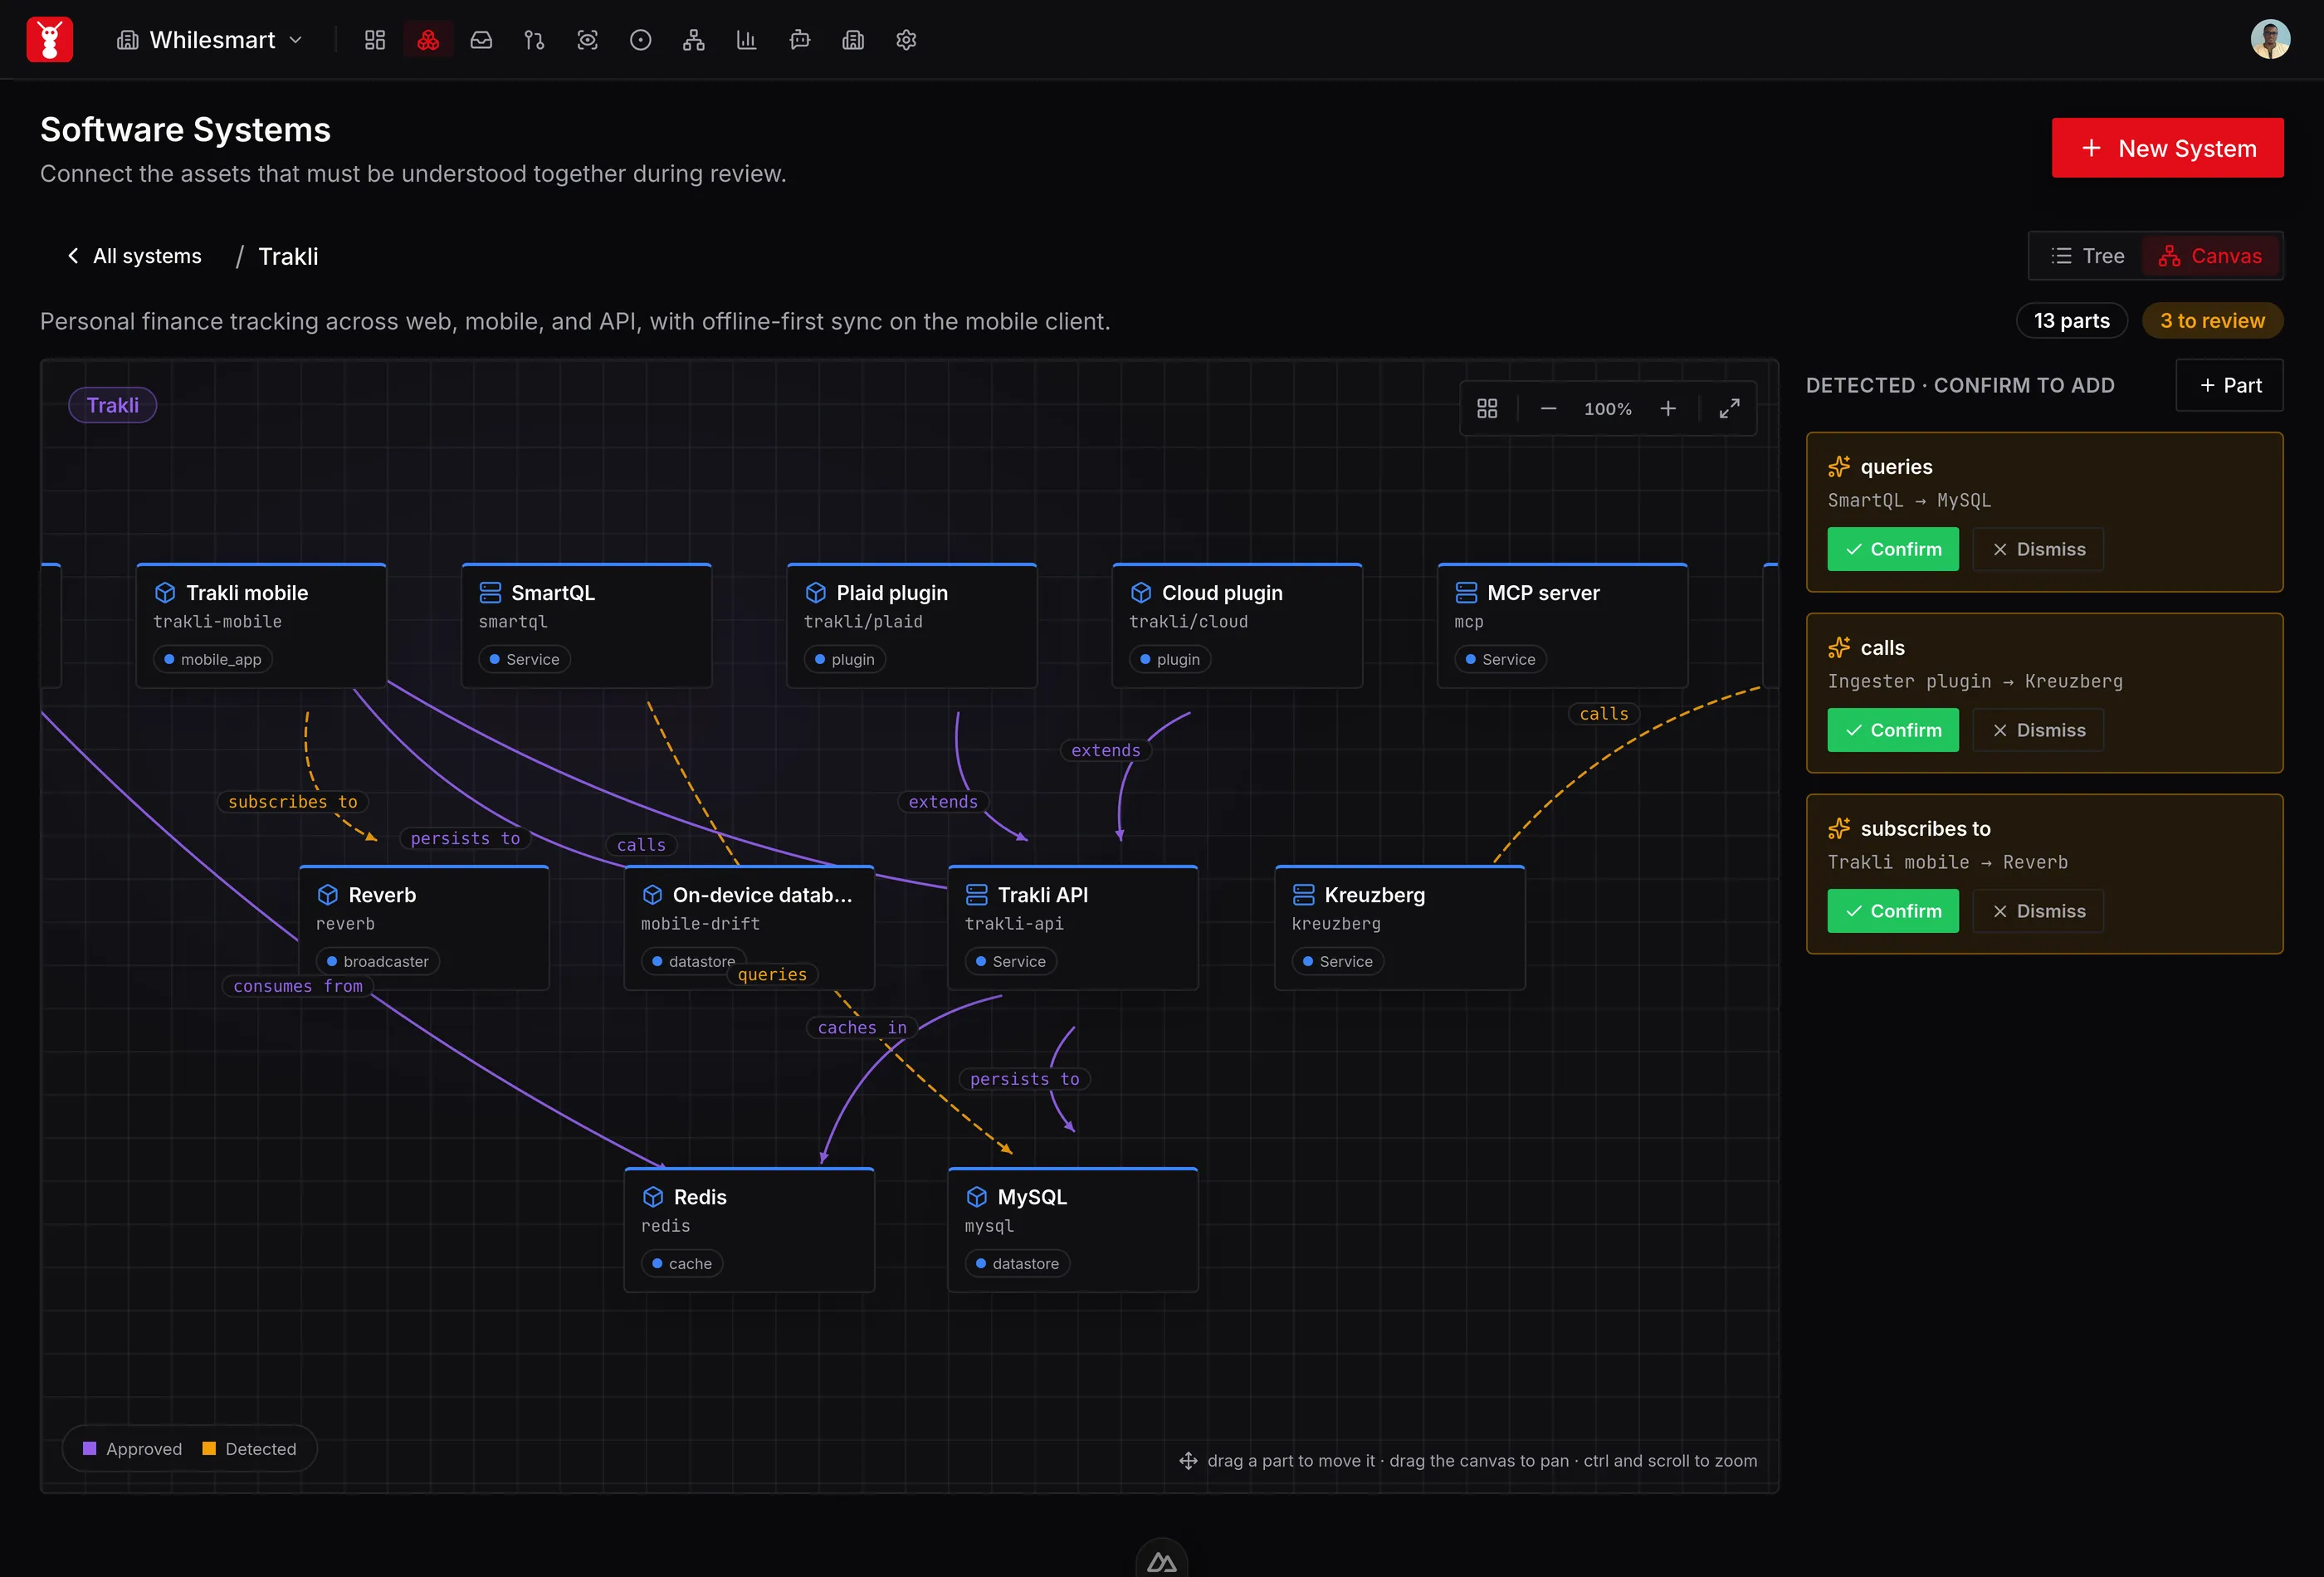Open the network hierarchy icon in top nav

tap(694, 40)
